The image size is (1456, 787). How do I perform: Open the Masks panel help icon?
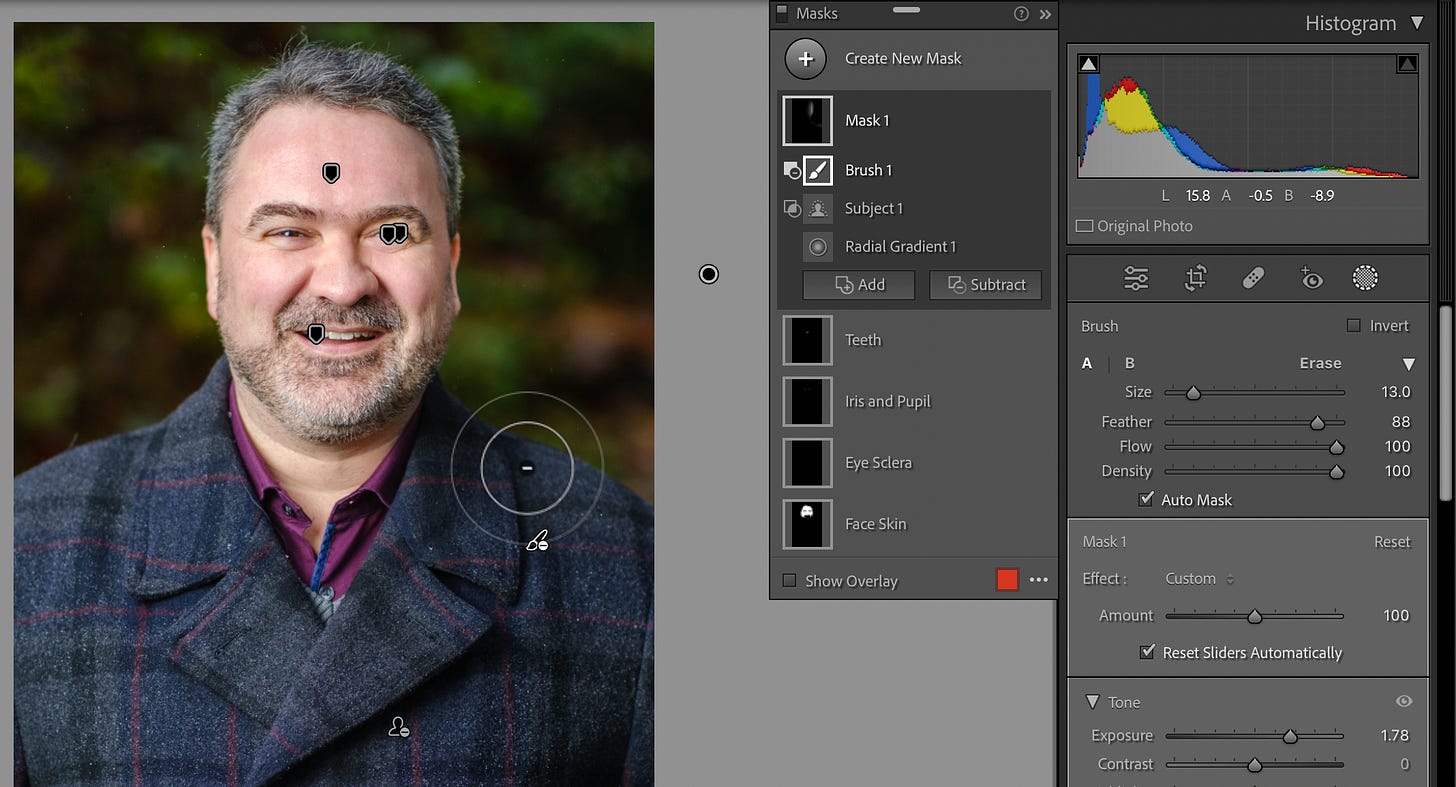click(x=1021, y=14)
